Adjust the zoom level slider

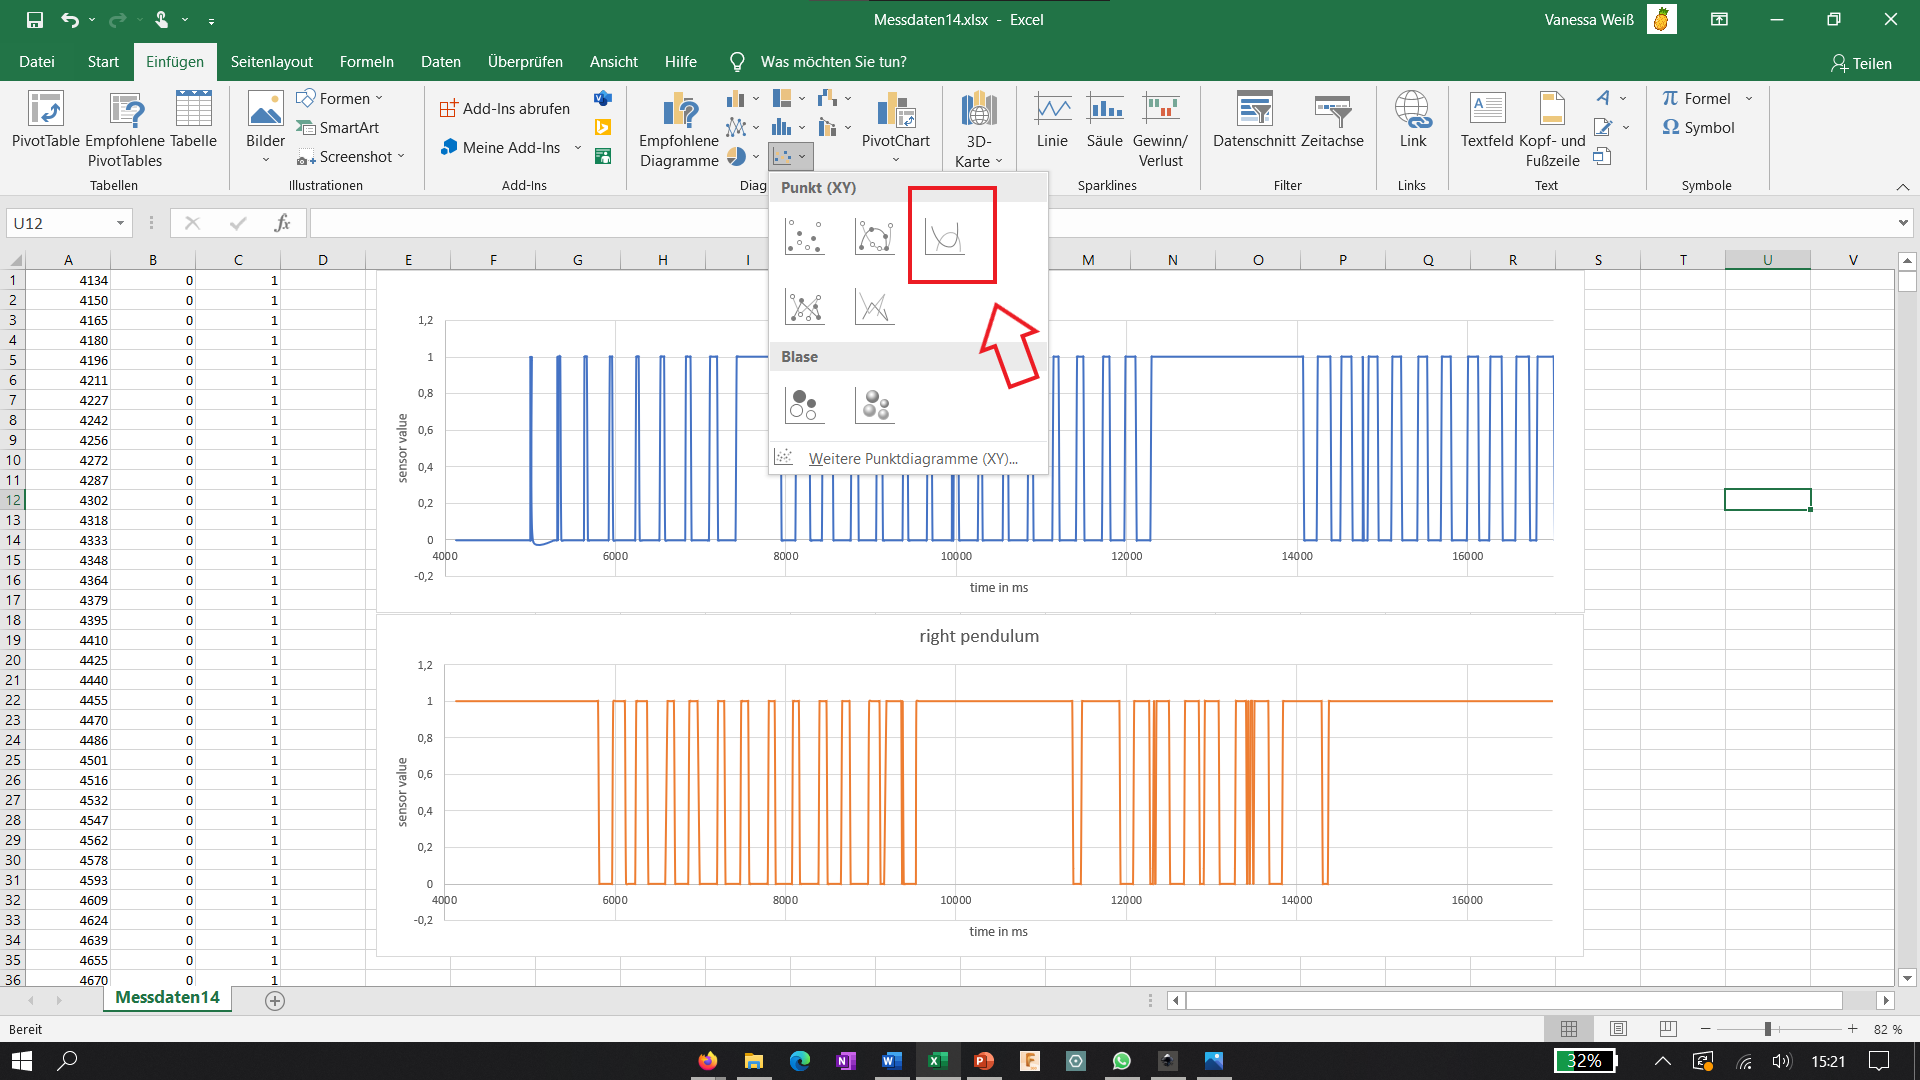1767,1029
